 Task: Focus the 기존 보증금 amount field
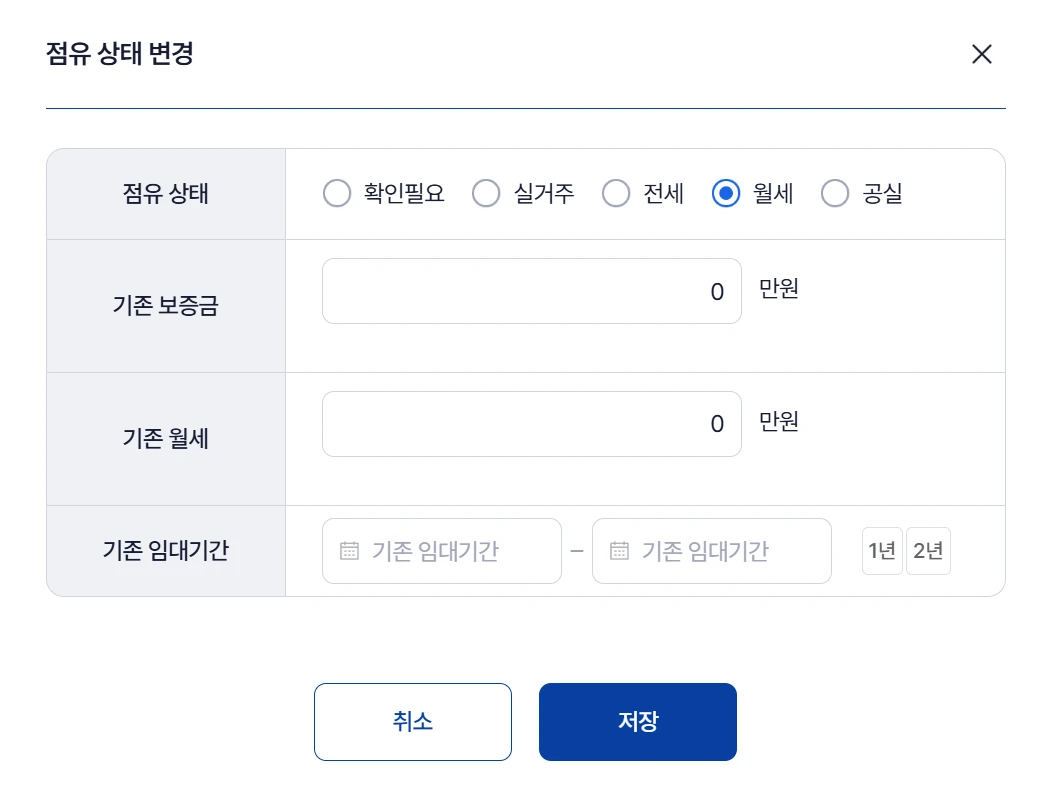pos(531,291)
